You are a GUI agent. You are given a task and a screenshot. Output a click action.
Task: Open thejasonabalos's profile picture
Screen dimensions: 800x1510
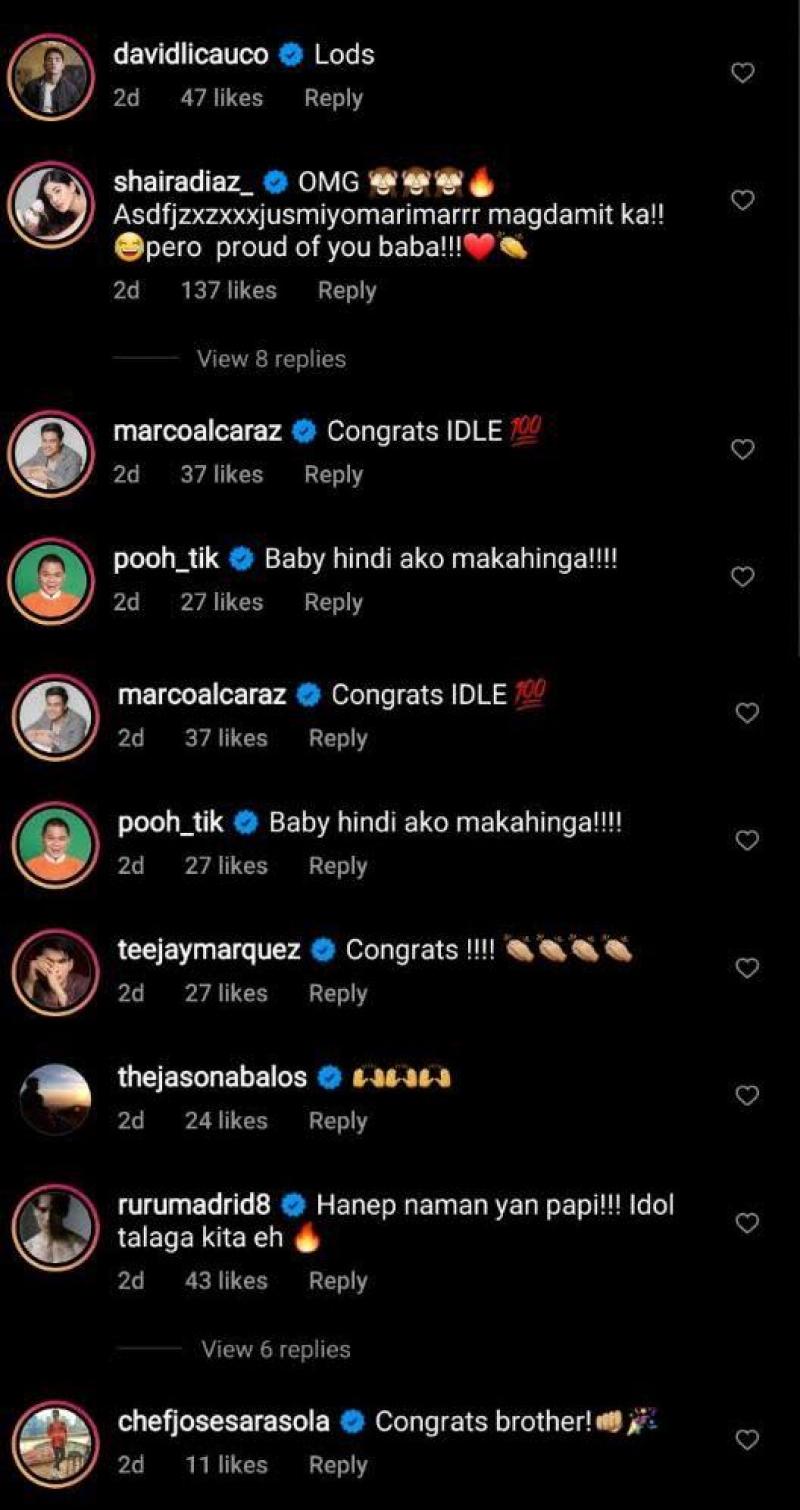point(56,1098)
